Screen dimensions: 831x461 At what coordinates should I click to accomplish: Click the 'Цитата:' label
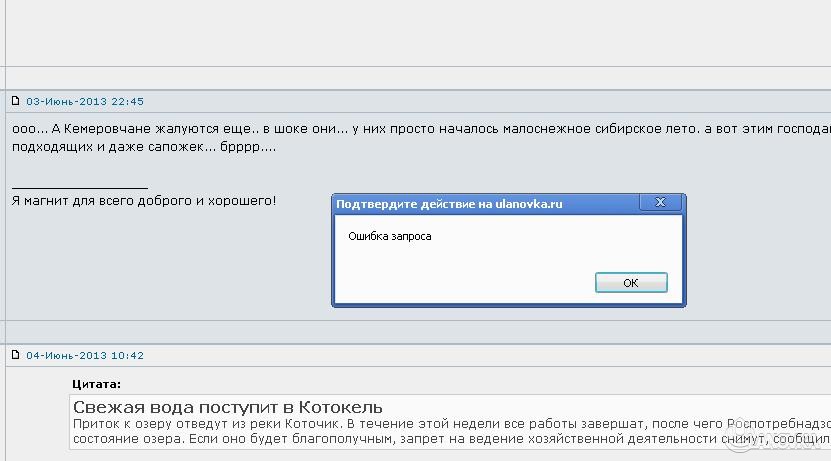click(x=96, y=384)
